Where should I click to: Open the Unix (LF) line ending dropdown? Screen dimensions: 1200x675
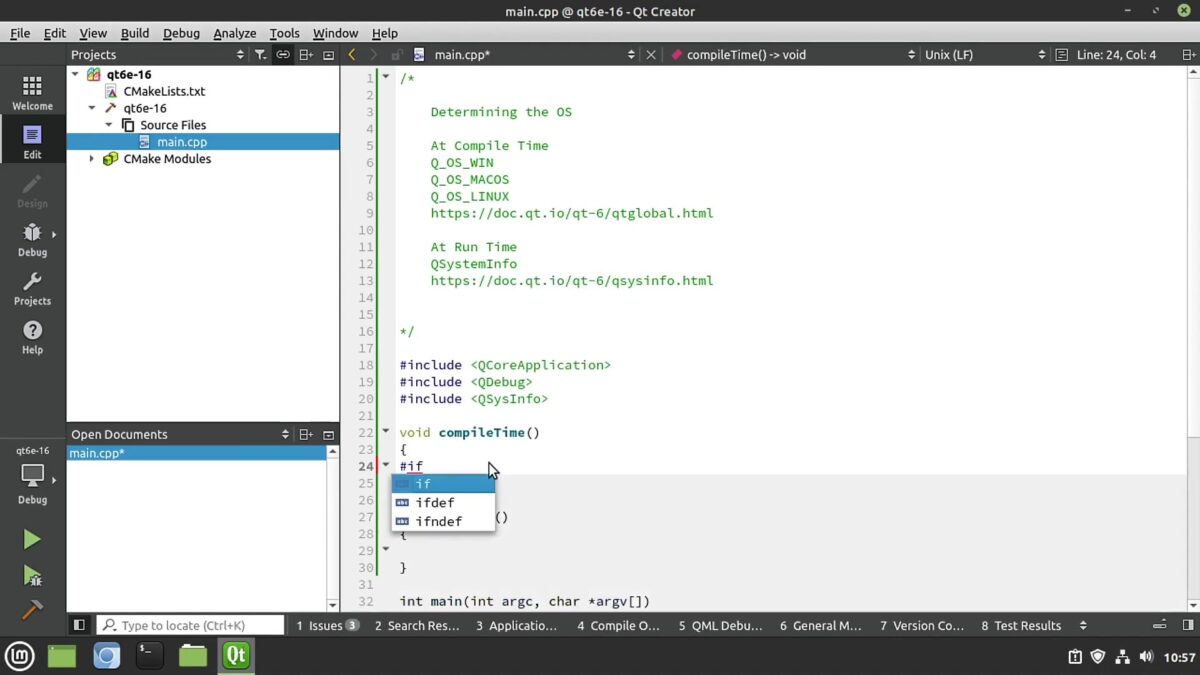pos(985,55)
